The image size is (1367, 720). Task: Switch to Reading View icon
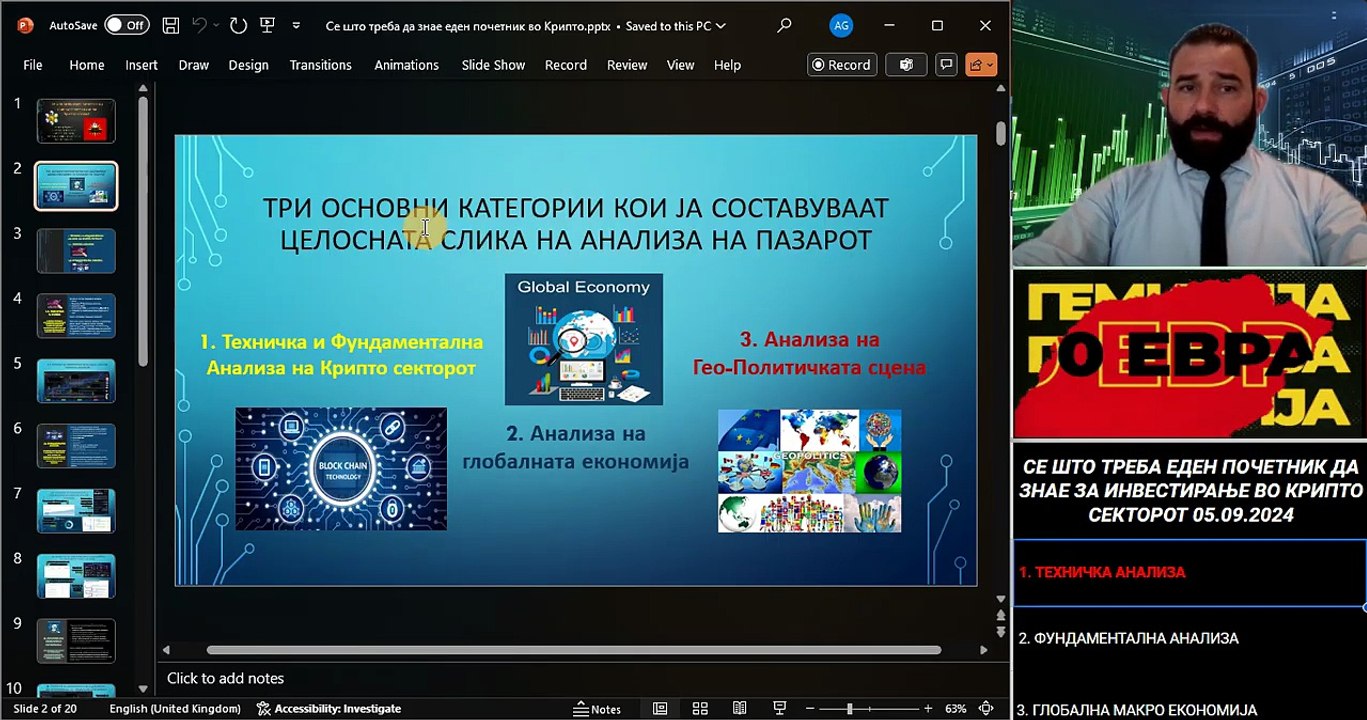pos(740,709)
